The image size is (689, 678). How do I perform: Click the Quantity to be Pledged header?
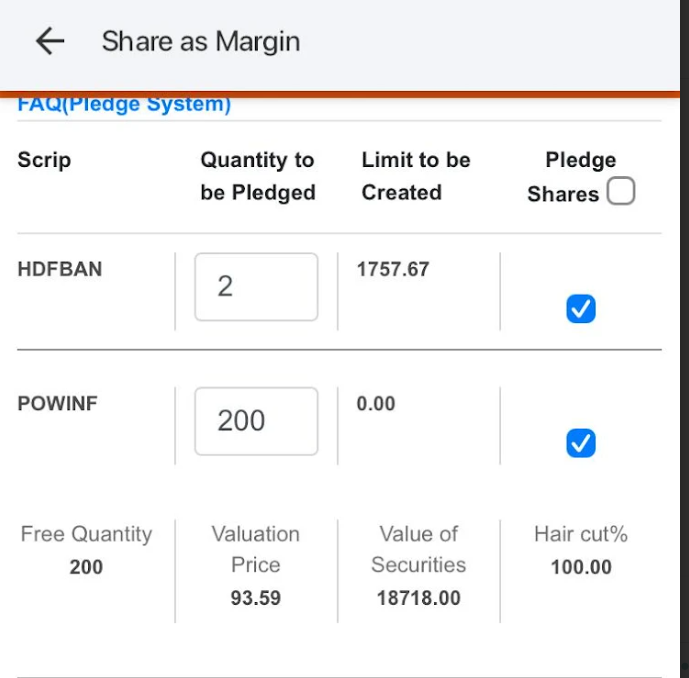click(257, 176)
